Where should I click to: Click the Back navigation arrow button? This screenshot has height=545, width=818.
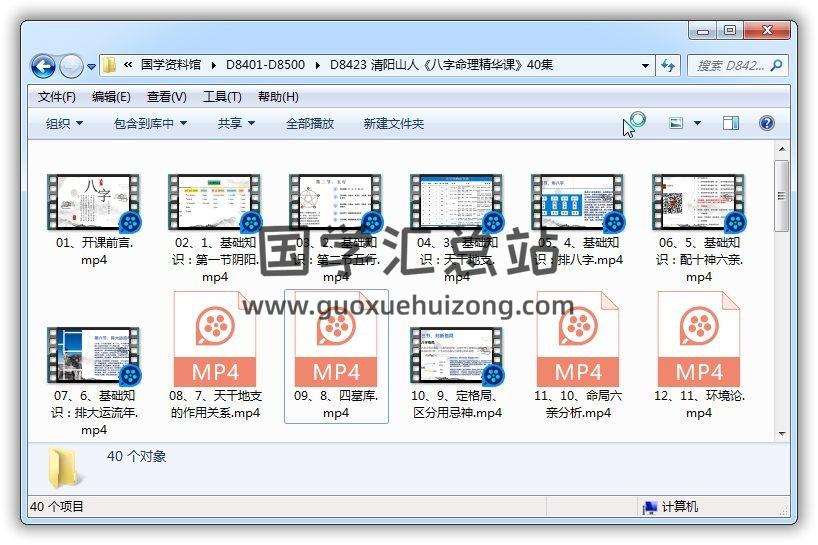43,66
